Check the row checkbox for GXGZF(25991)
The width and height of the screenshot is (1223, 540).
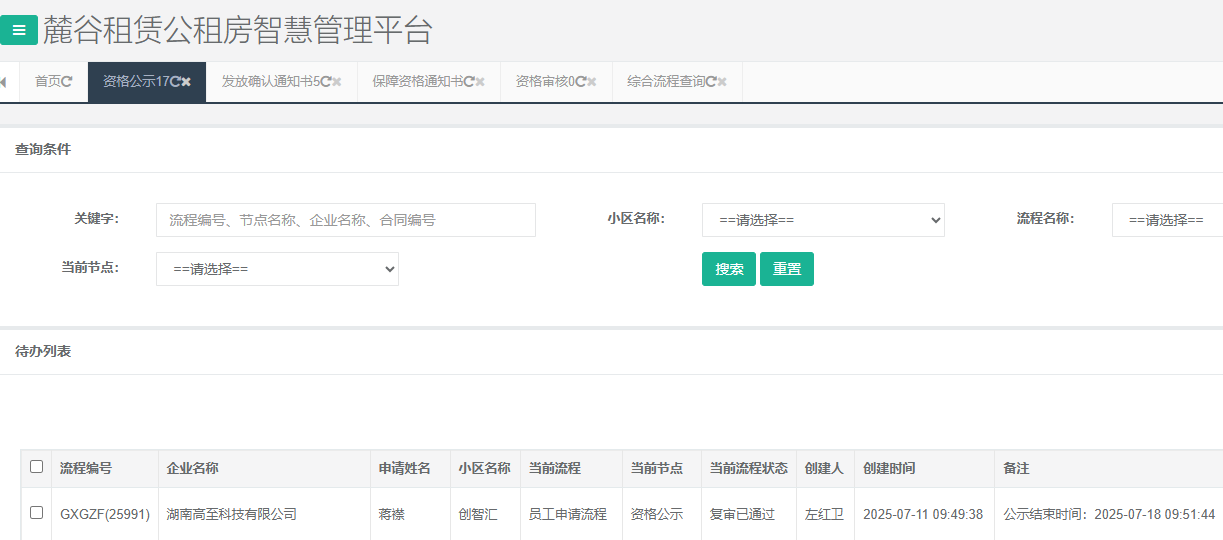[x=37, y=513]
